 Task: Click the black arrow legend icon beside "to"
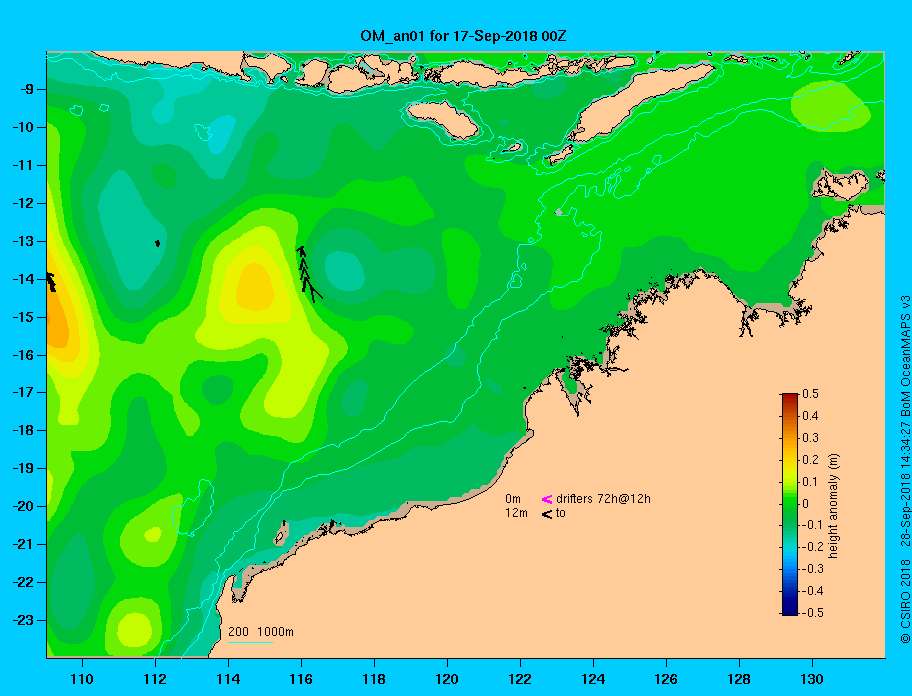[x=547, y=514]
